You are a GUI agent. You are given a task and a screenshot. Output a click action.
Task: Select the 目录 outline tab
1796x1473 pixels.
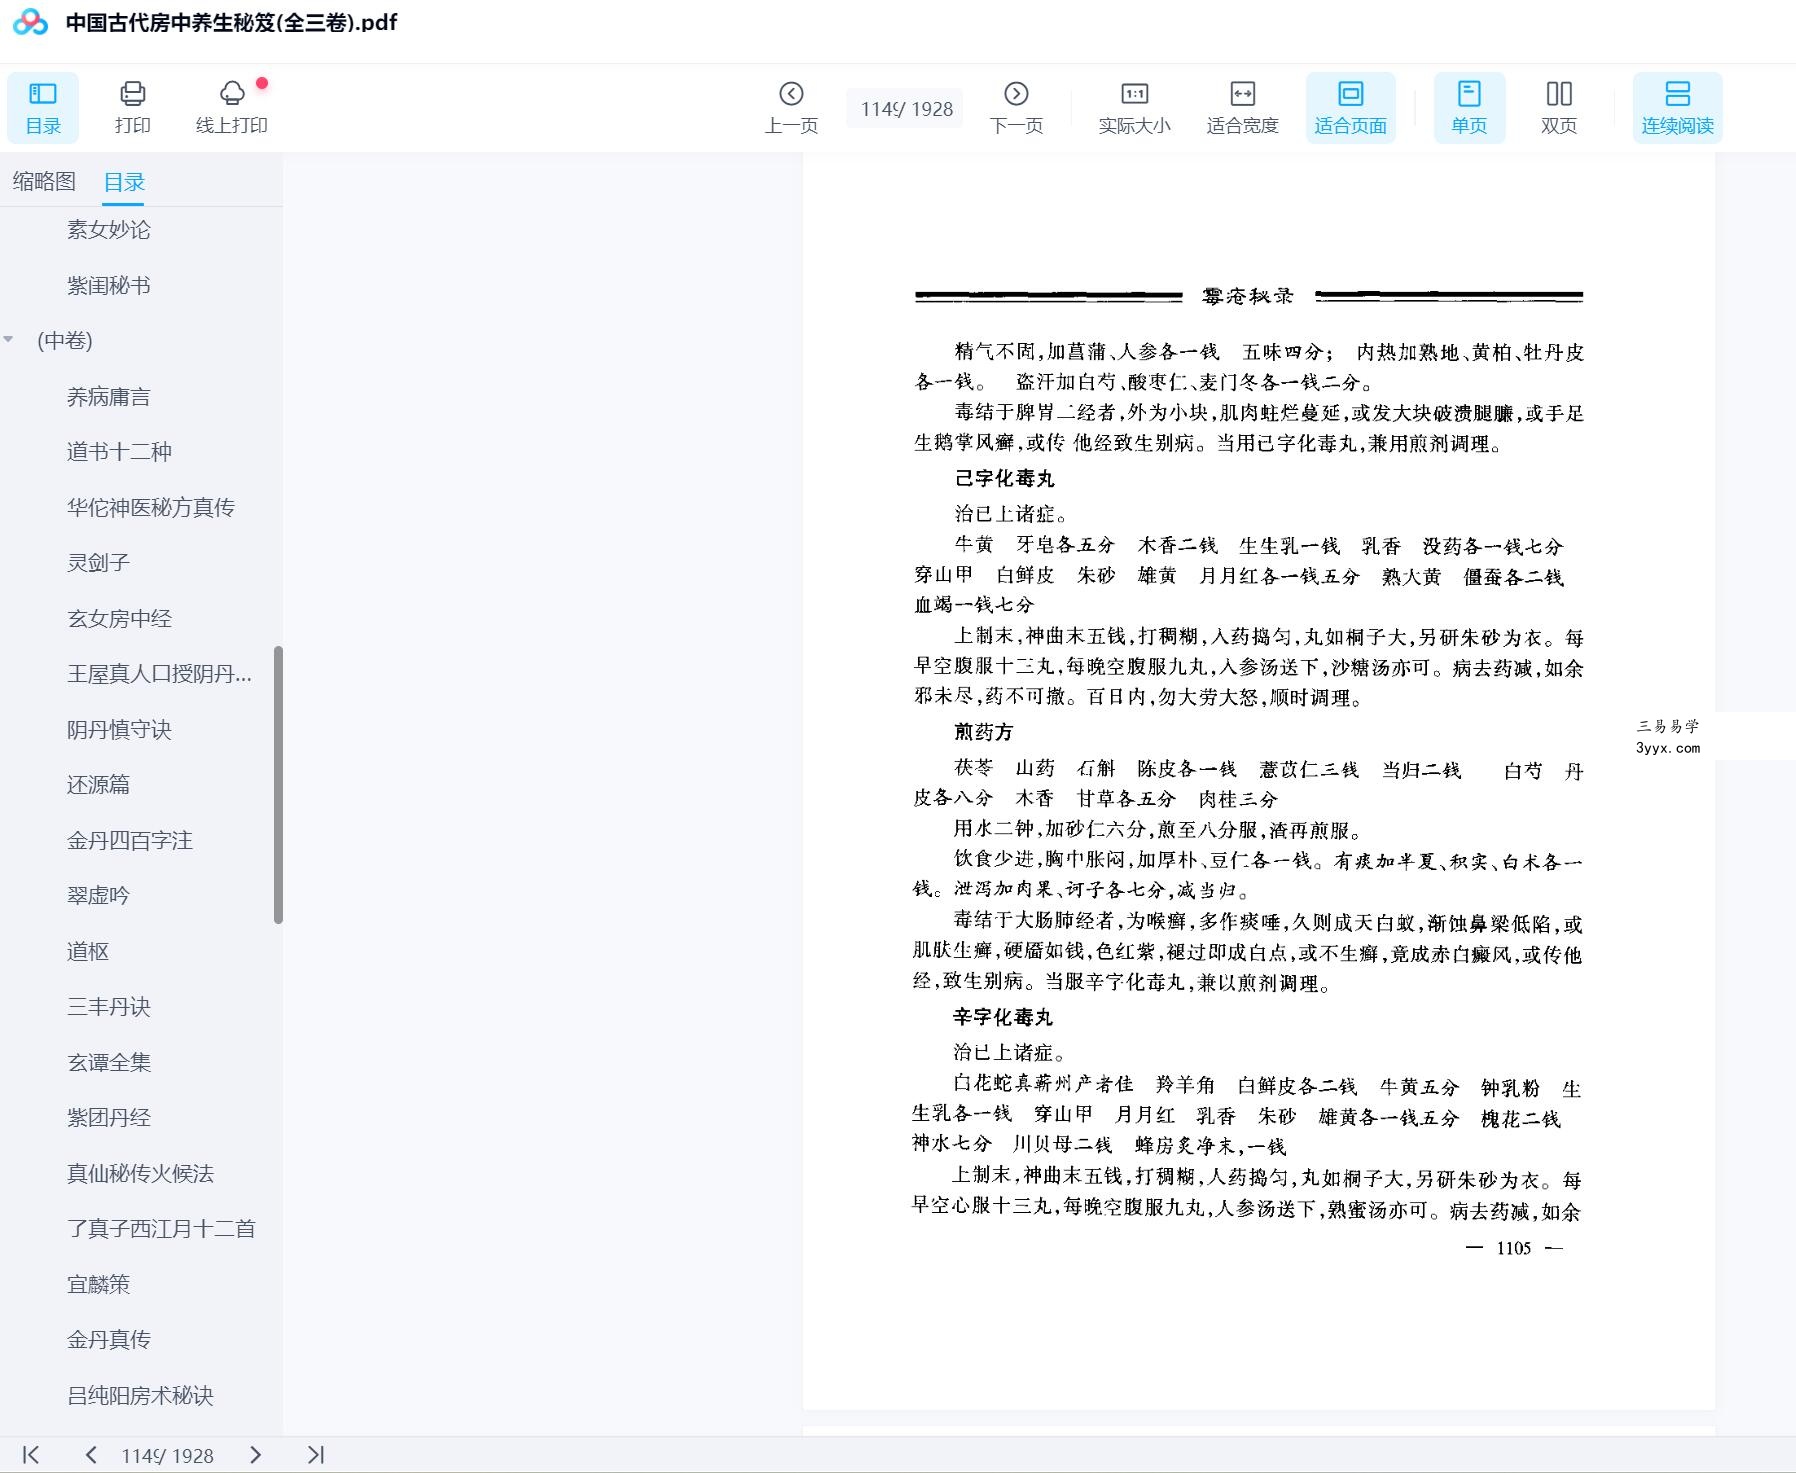point(124,182)
